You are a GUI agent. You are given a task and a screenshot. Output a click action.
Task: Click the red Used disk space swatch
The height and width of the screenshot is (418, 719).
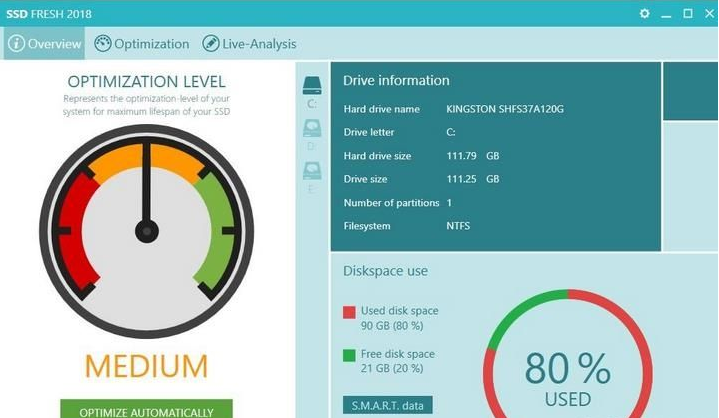tap(349, 312)
